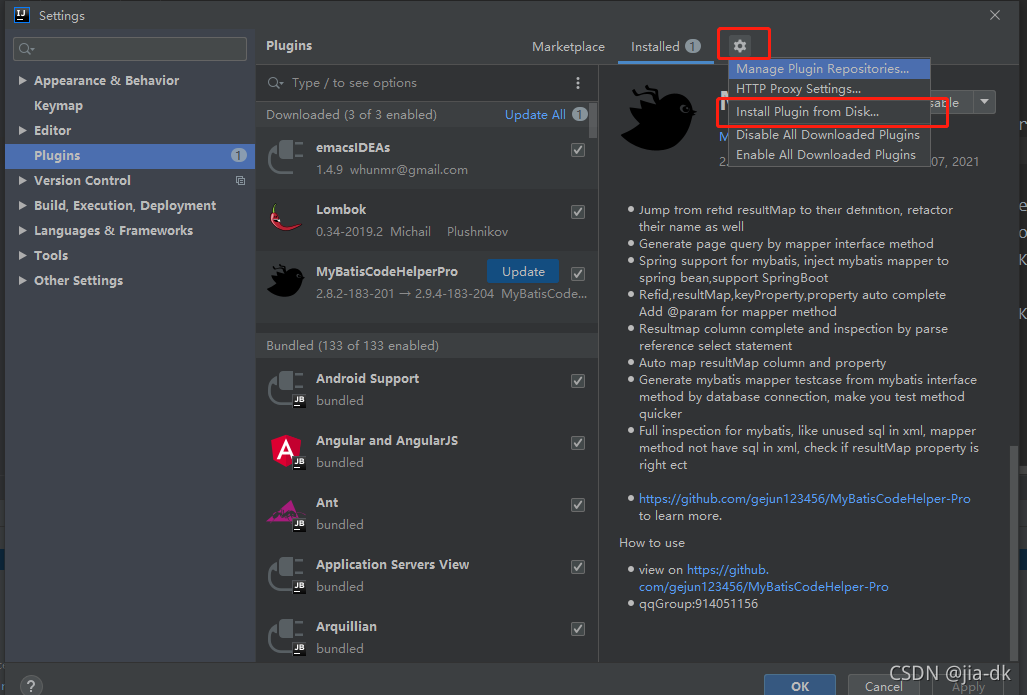Click the Arquillian plugin icon

(286, 637)
